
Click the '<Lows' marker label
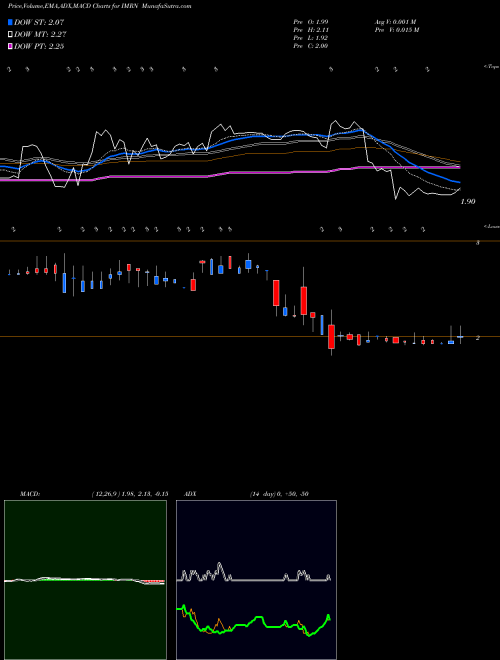coord(491,226)
